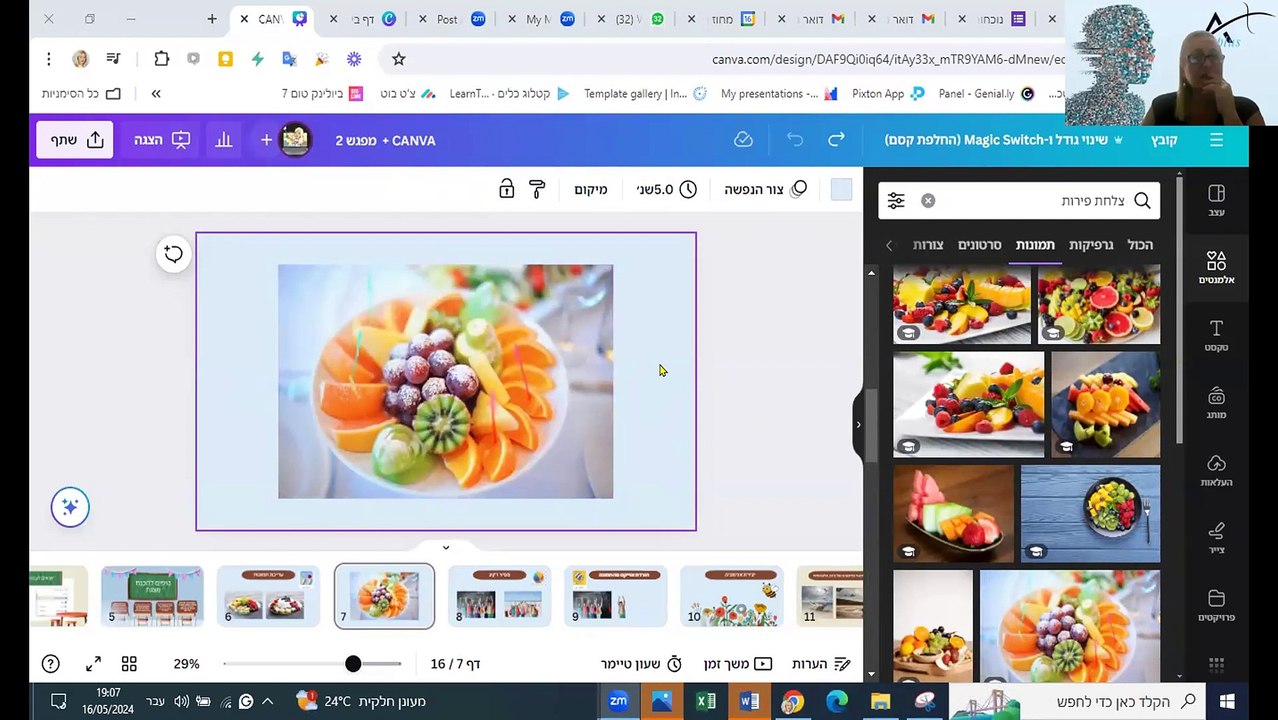Screen dimensions: 1278x720
Task: Open Excel from Windows taskbar
Action: point(706,701)
